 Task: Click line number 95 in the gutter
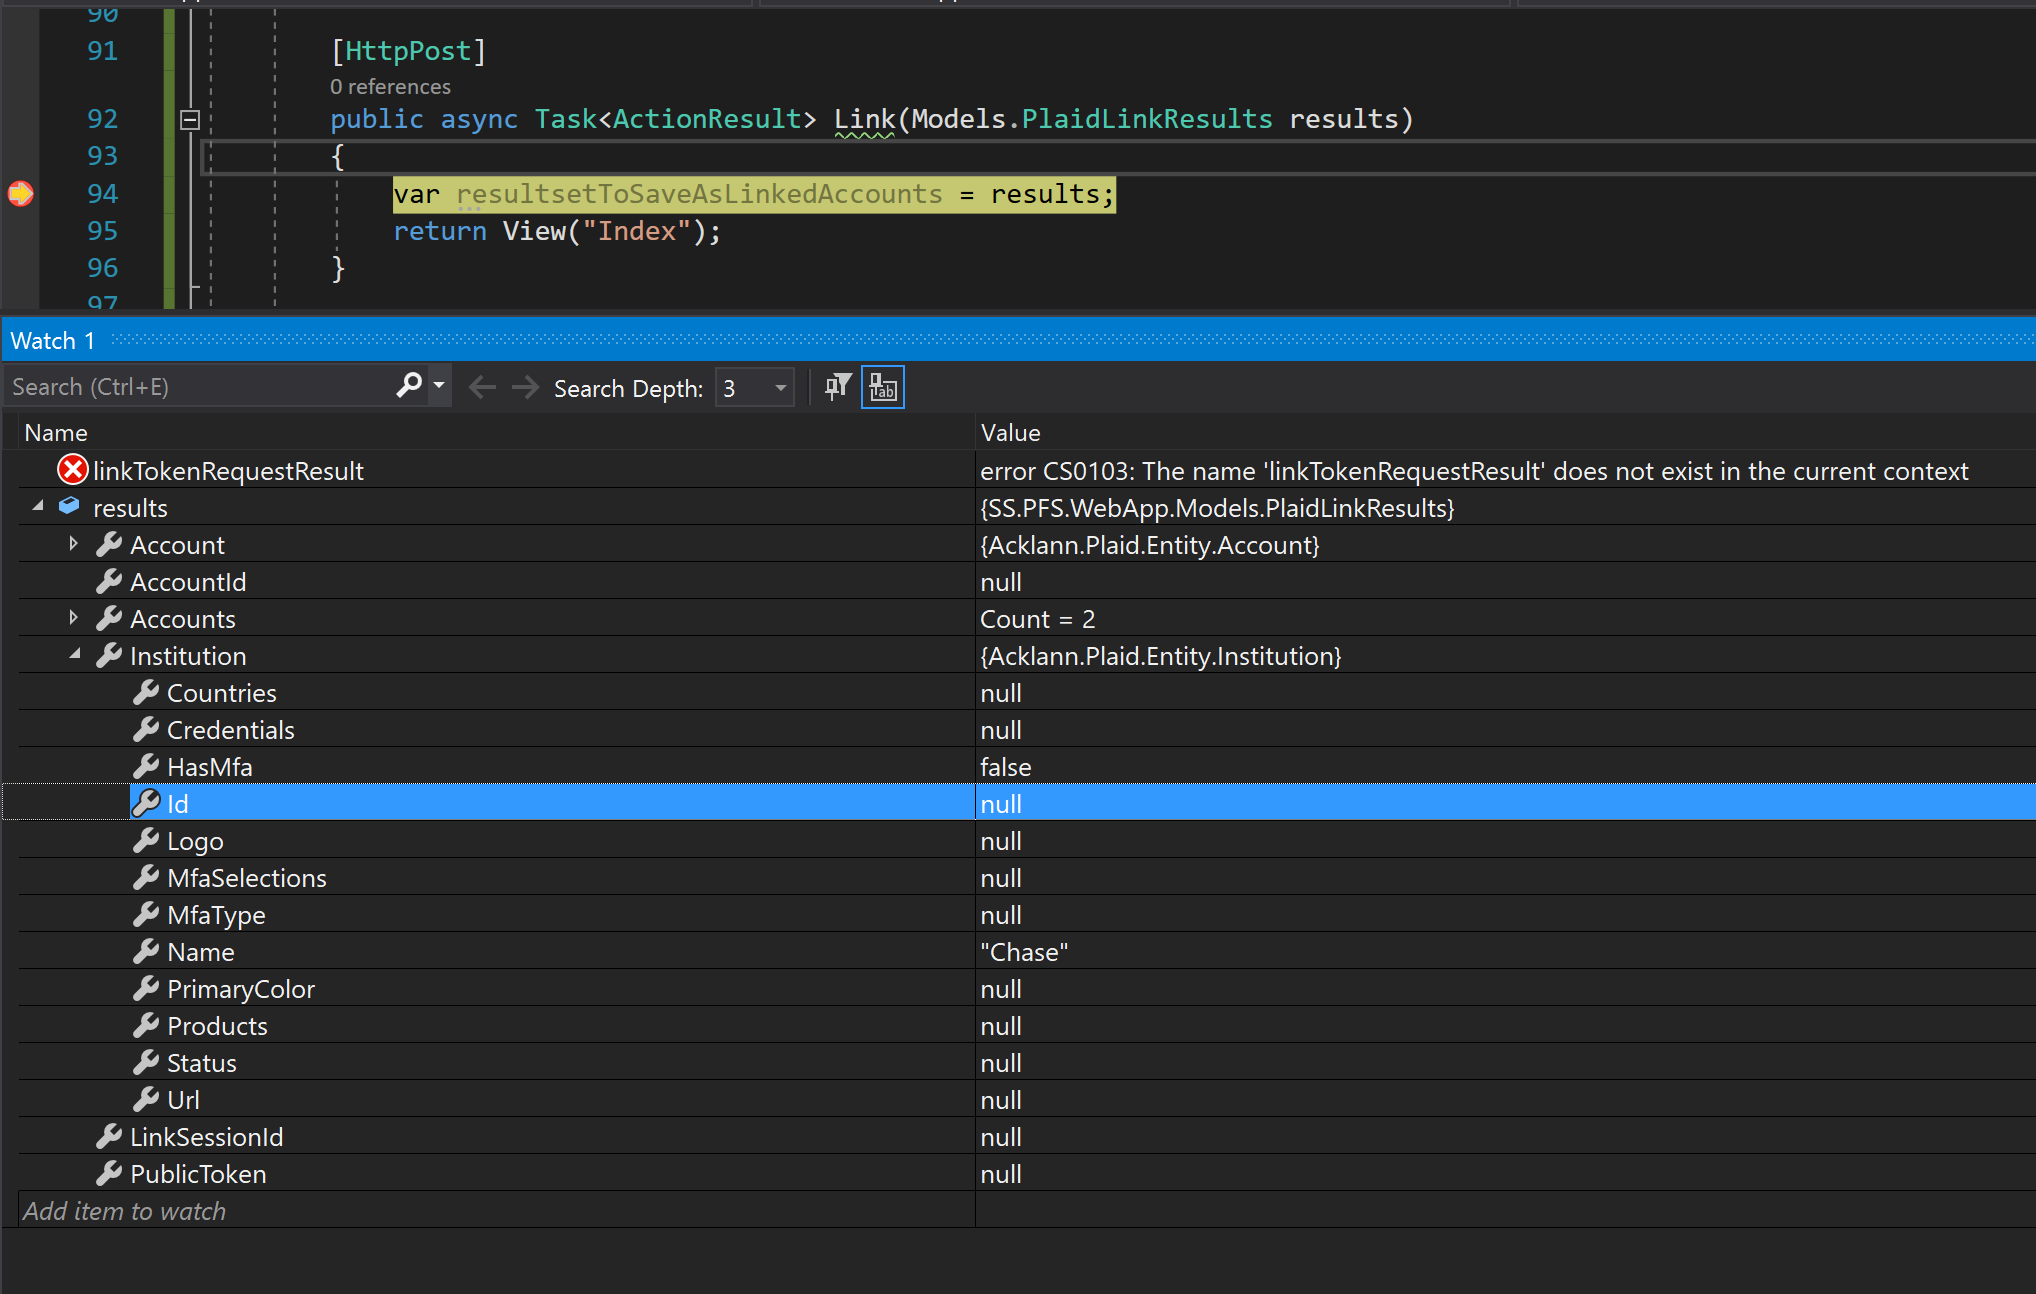click(x=102, y=230)
